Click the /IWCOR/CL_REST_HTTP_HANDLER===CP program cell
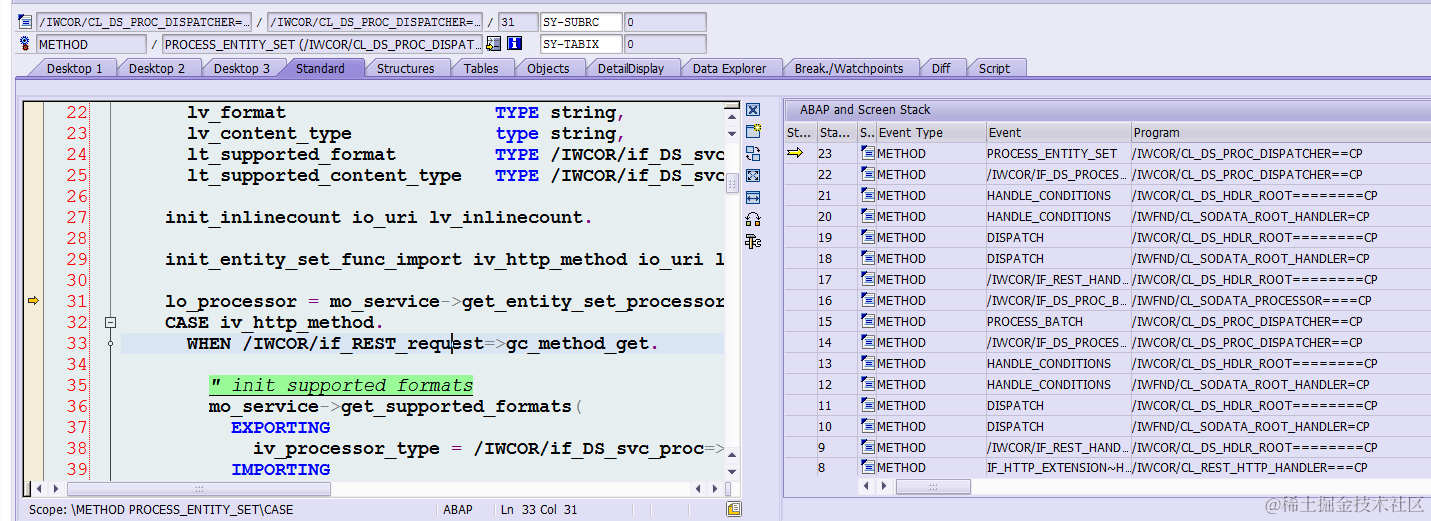The height and width of the screenshot is (521, 1431). pyautogui.click(x=1280, y=467)
